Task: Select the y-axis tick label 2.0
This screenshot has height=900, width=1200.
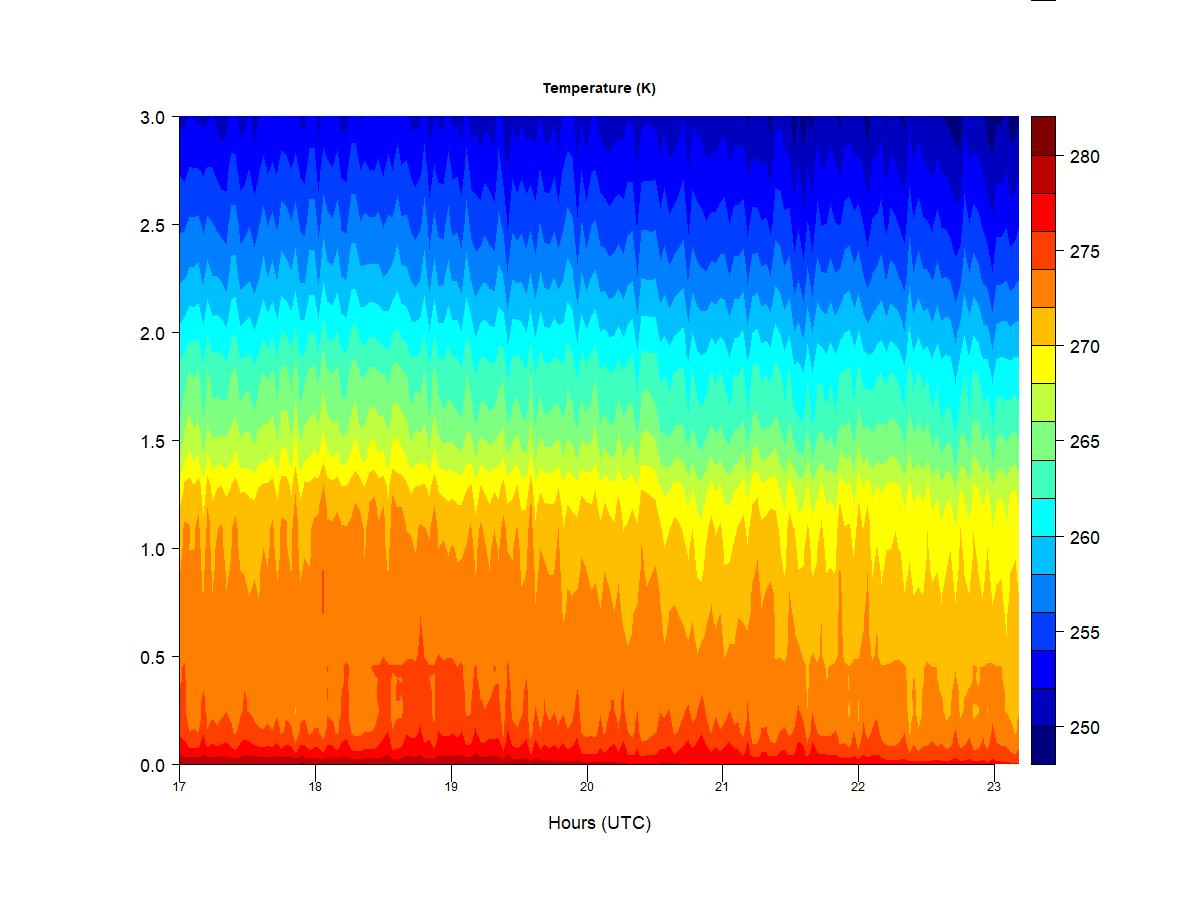Action: (x=153, y=333)
